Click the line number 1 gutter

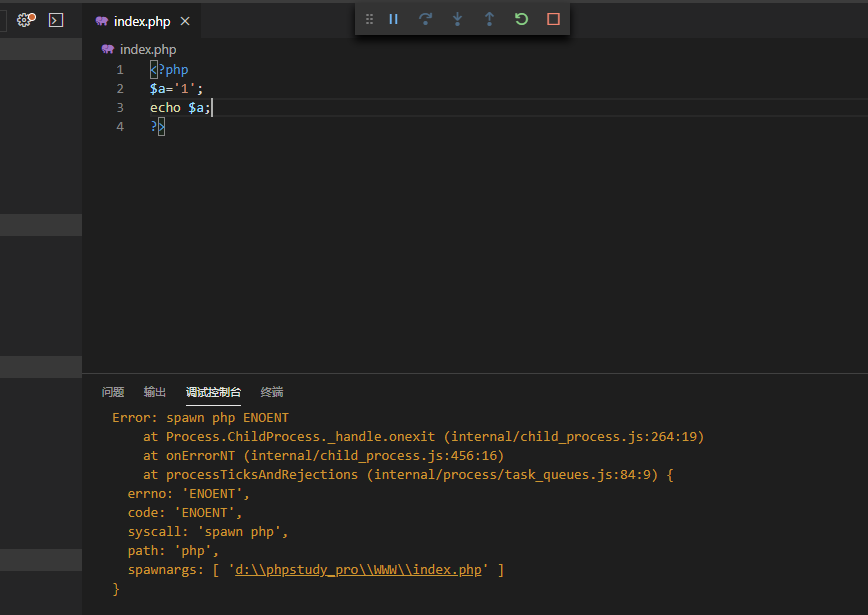click(120, 70)
